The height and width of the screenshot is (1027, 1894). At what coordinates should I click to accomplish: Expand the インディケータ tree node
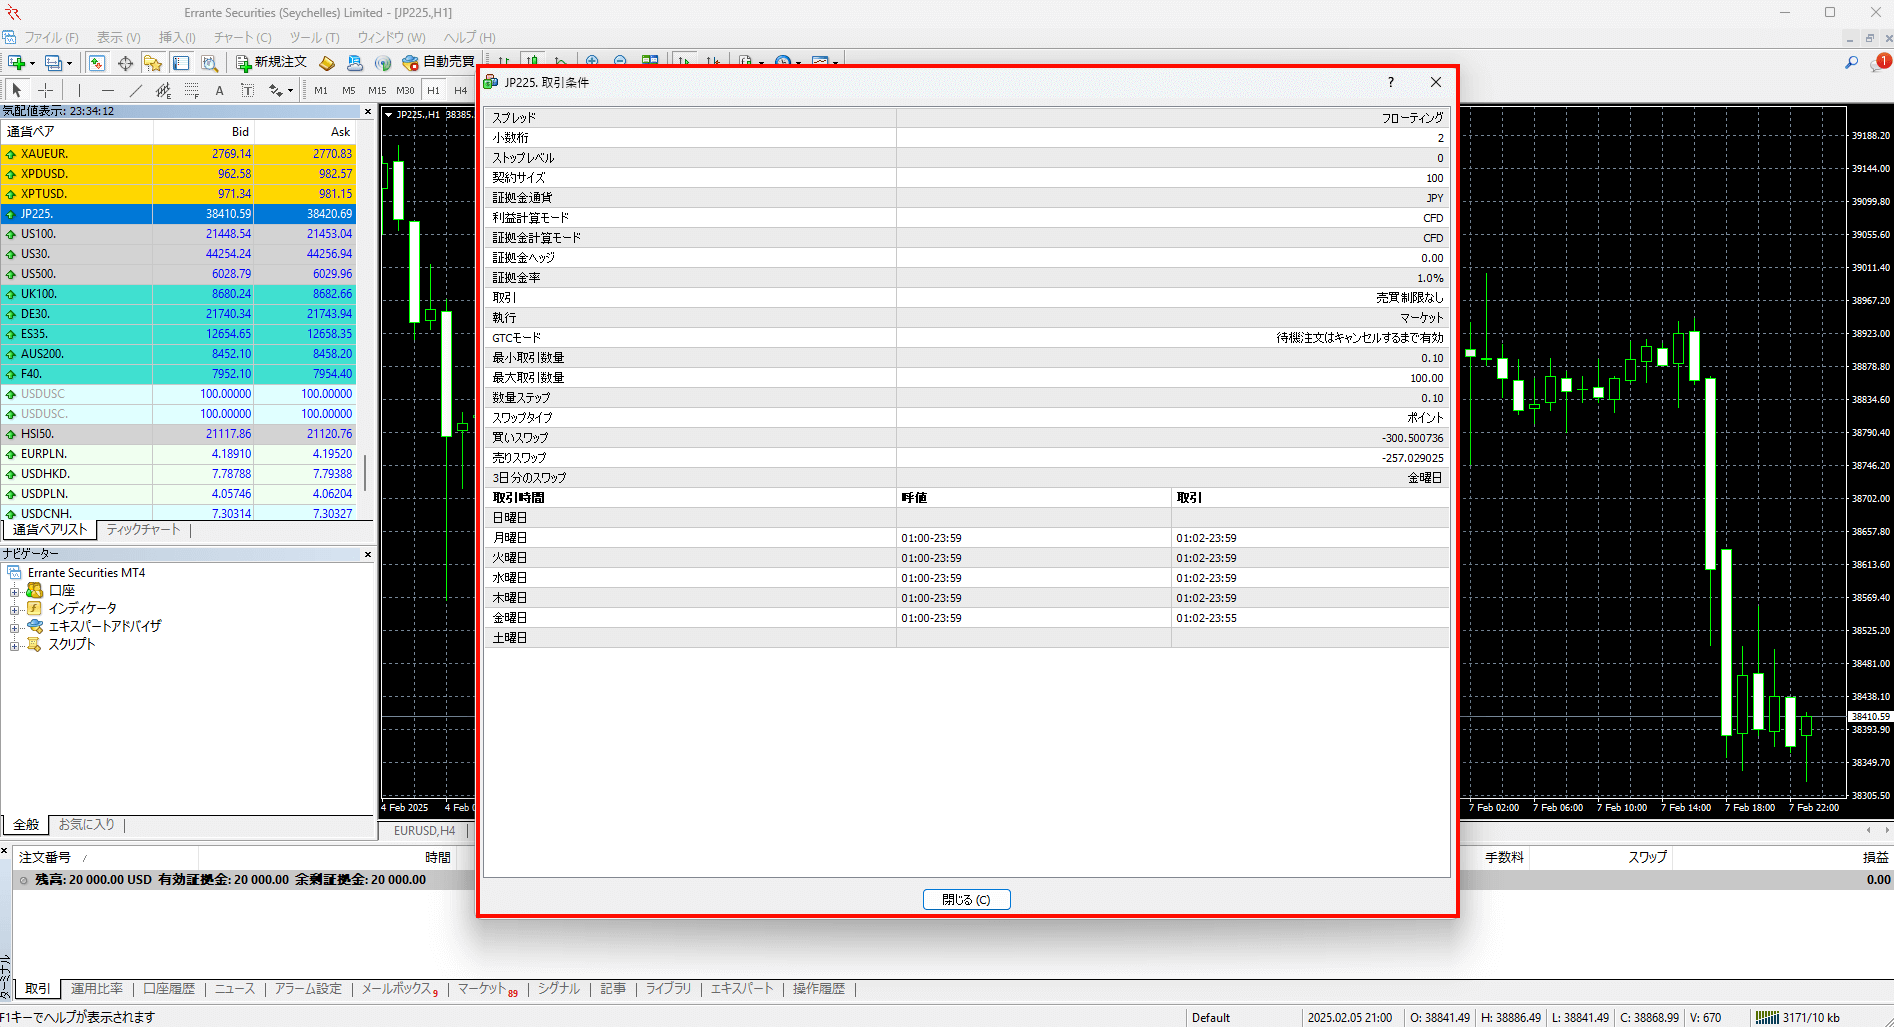click(x=15, y=609)
